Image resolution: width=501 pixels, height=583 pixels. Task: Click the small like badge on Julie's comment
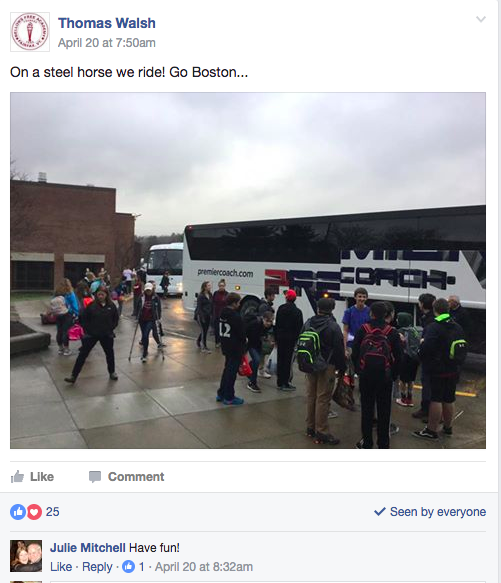[x=129, y=567]
